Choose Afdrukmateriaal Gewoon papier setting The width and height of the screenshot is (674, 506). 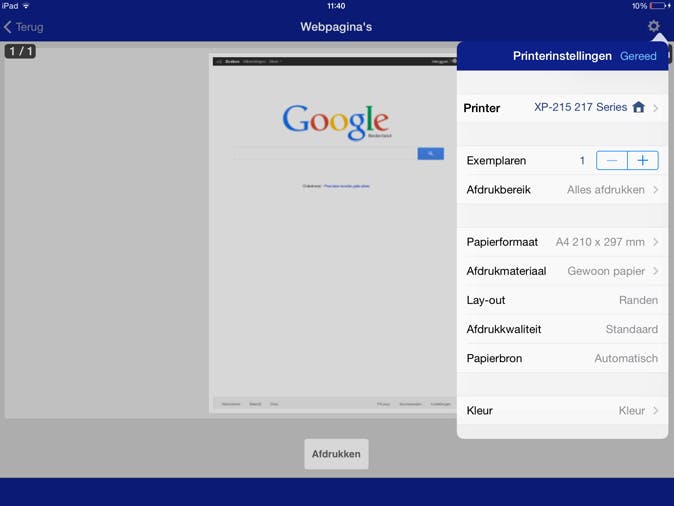coord(562,271)
